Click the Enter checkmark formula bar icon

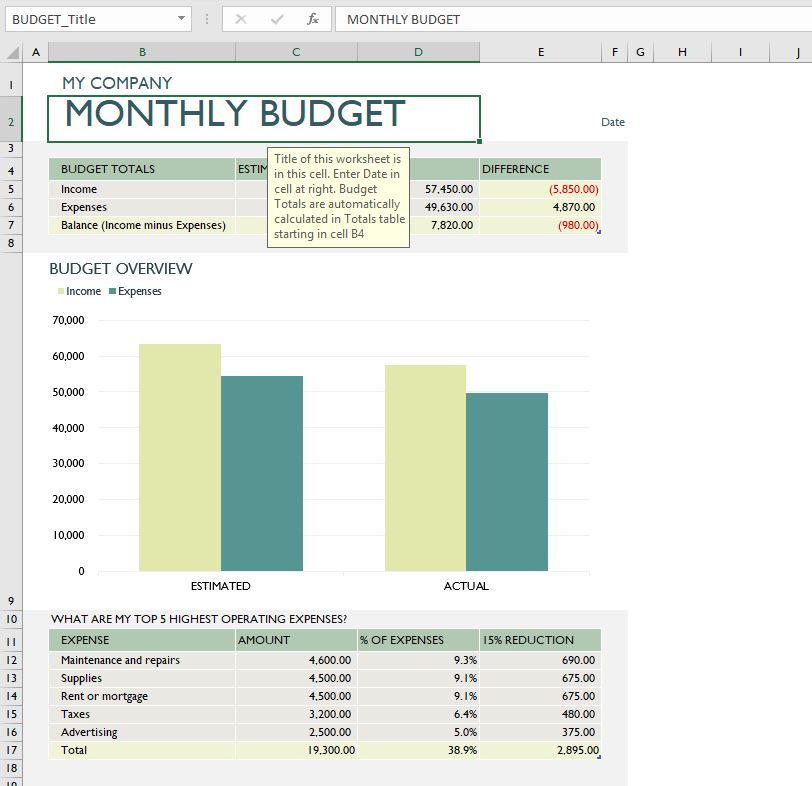click(x=277, y=20)
